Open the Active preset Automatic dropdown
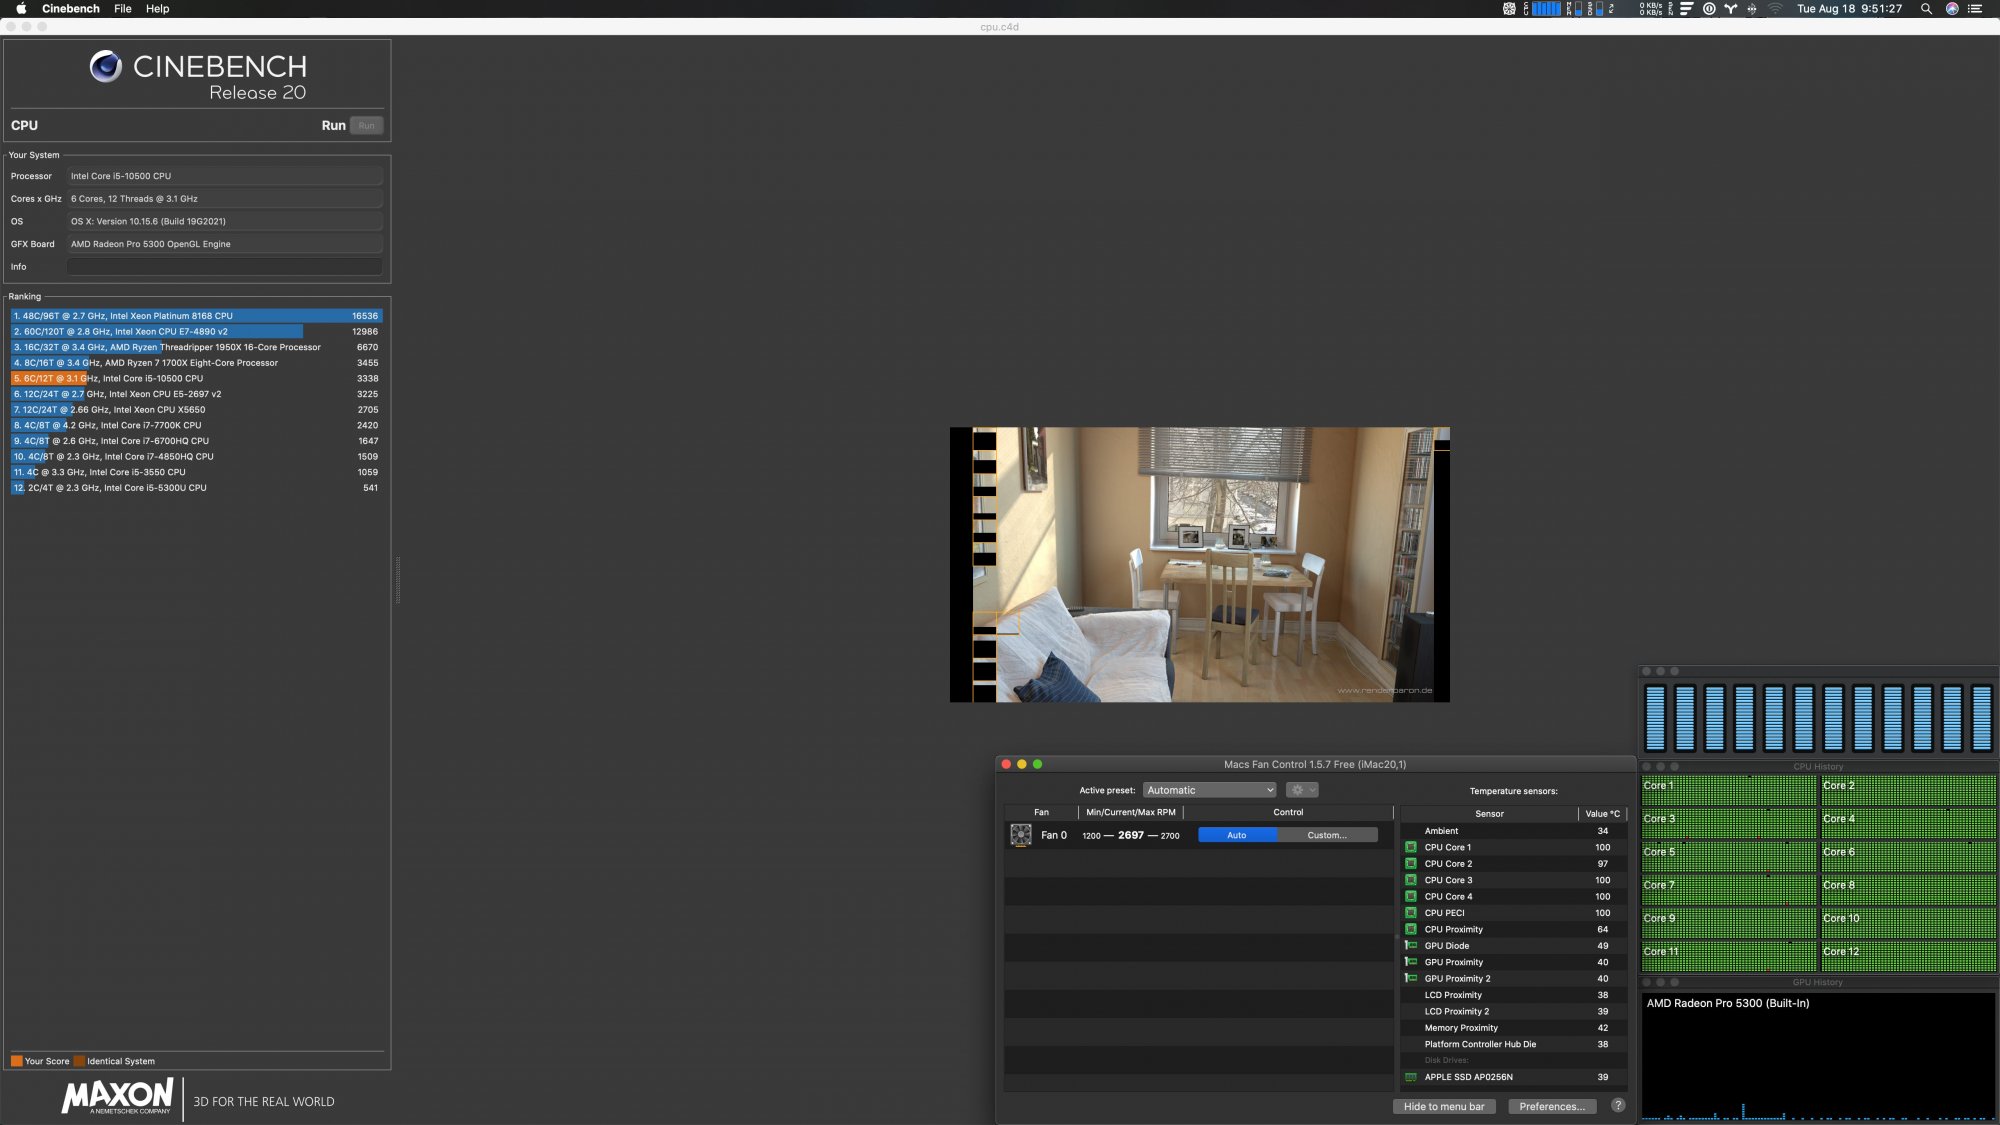Screen dimensions: 2000x1125 pyautogui.click(x=1210, y=790)
